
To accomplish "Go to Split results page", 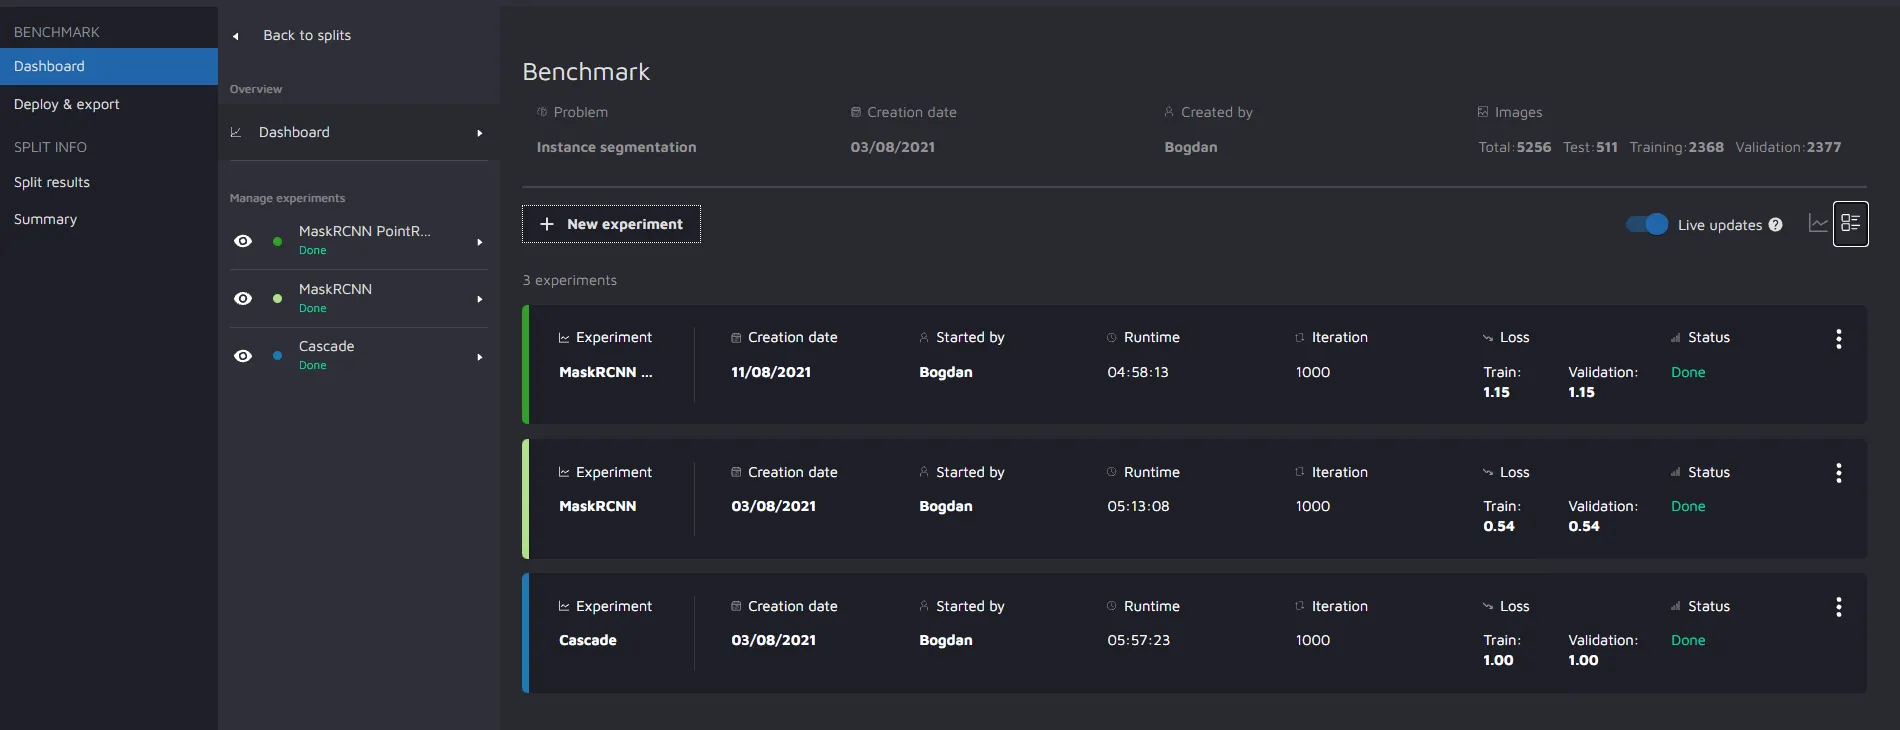I will [x=52, y=182].
